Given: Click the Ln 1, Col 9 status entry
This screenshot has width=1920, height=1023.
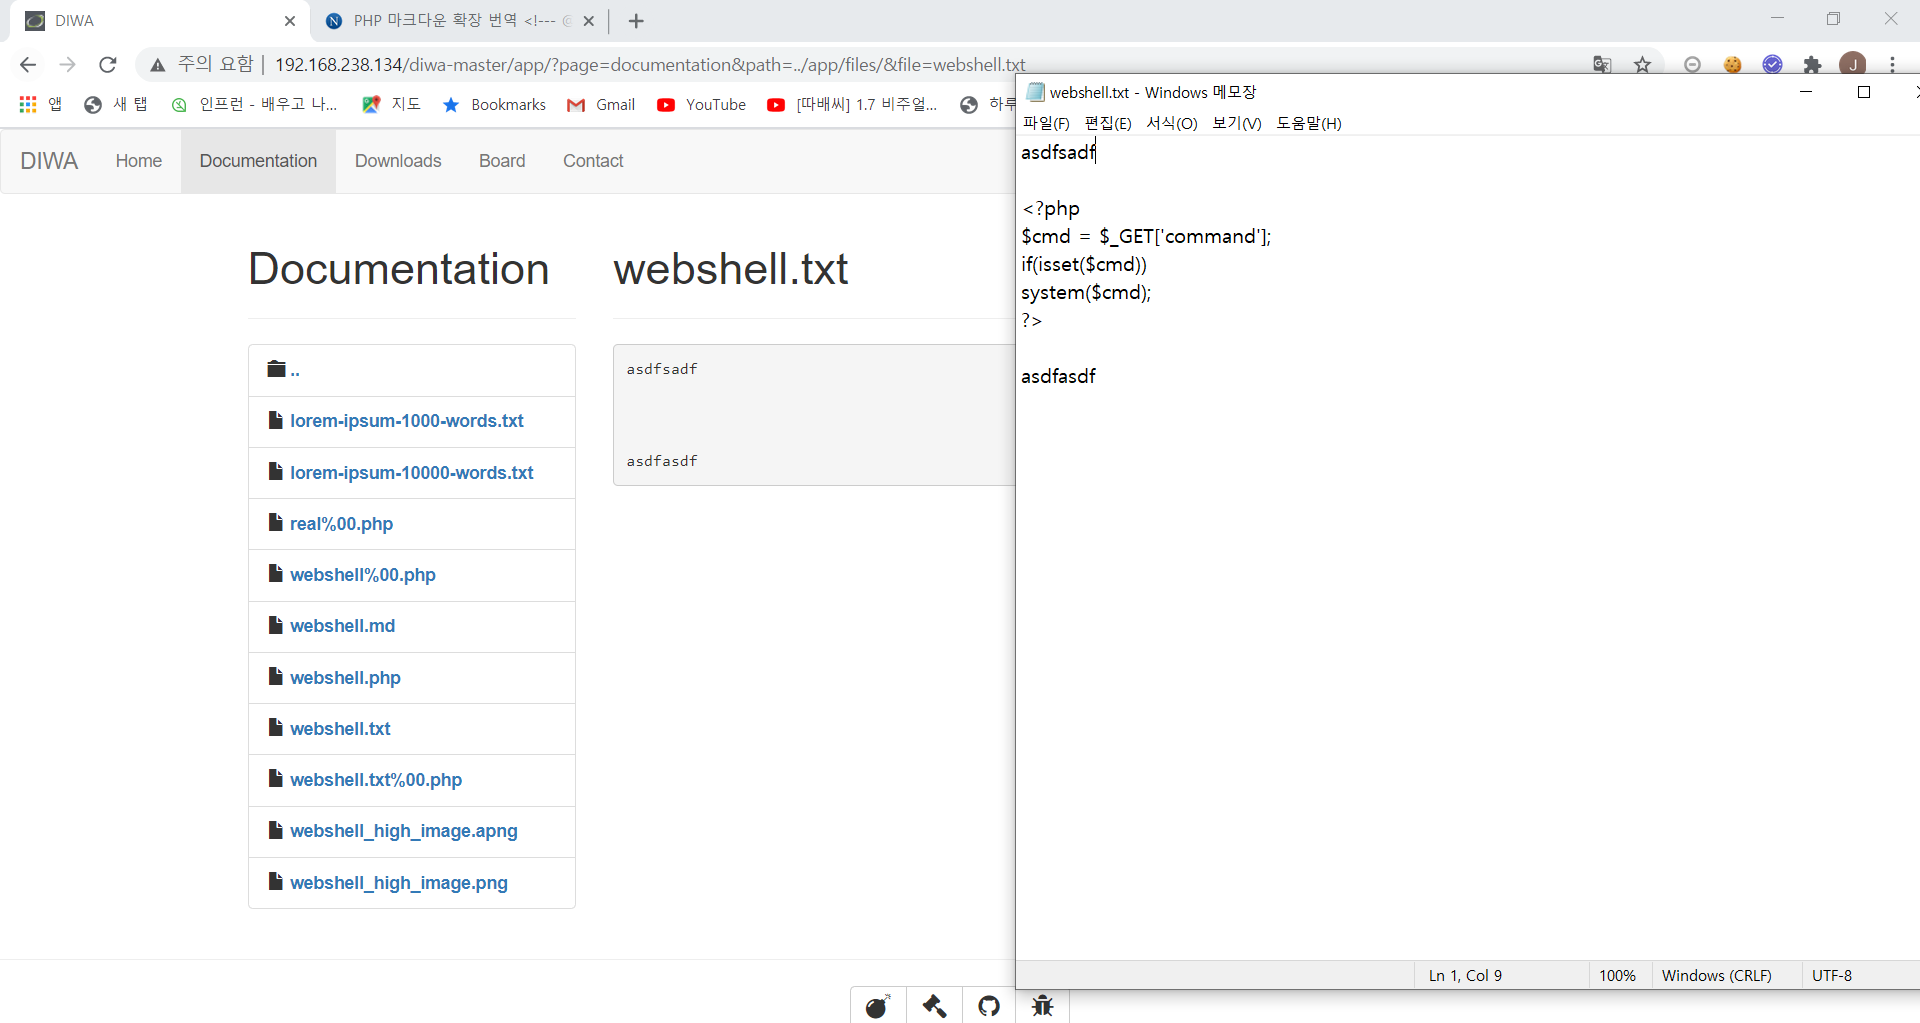Looking at the screenshot, I should (x=1465, y=976).
